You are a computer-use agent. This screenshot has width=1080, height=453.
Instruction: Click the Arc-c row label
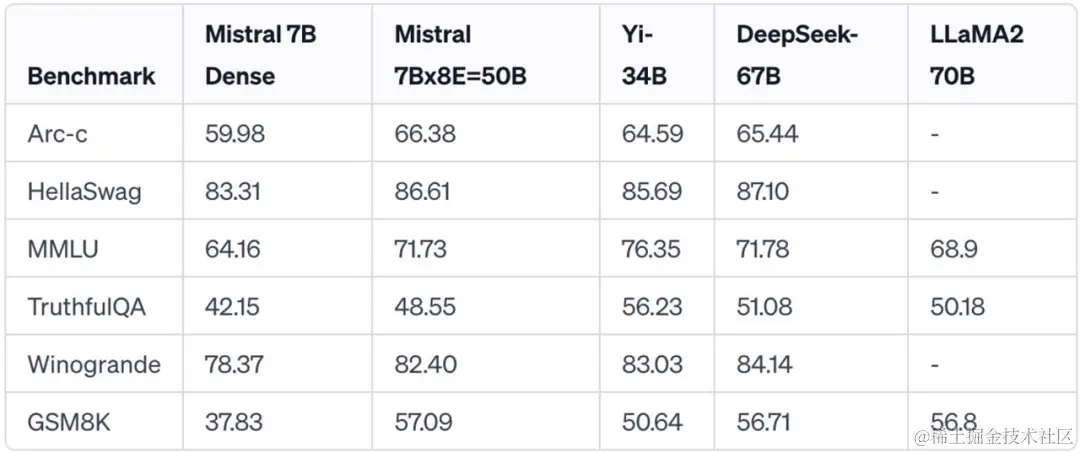click(x=58, y=133)
